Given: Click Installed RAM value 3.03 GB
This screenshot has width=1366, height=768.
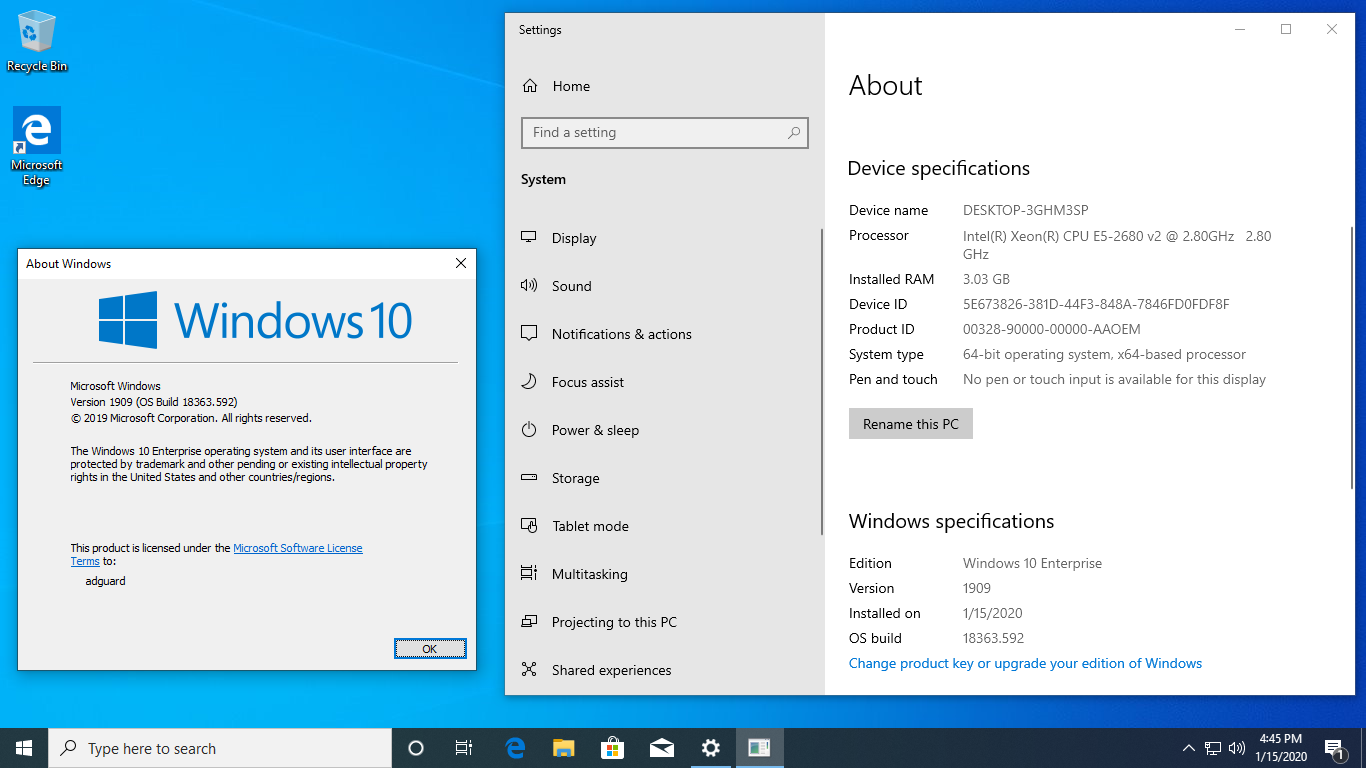Looking at the screenshot, I should click(x=986, y=279).
